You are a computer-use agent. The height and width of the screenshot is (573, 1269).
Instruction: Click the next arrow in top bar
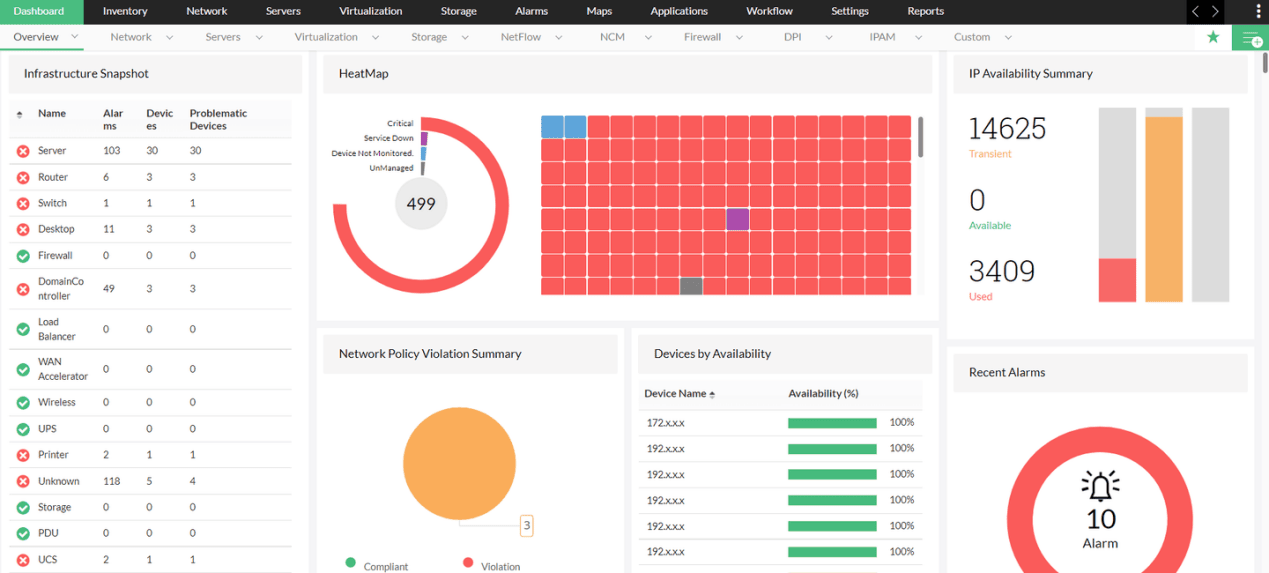tap(1216, 11)
